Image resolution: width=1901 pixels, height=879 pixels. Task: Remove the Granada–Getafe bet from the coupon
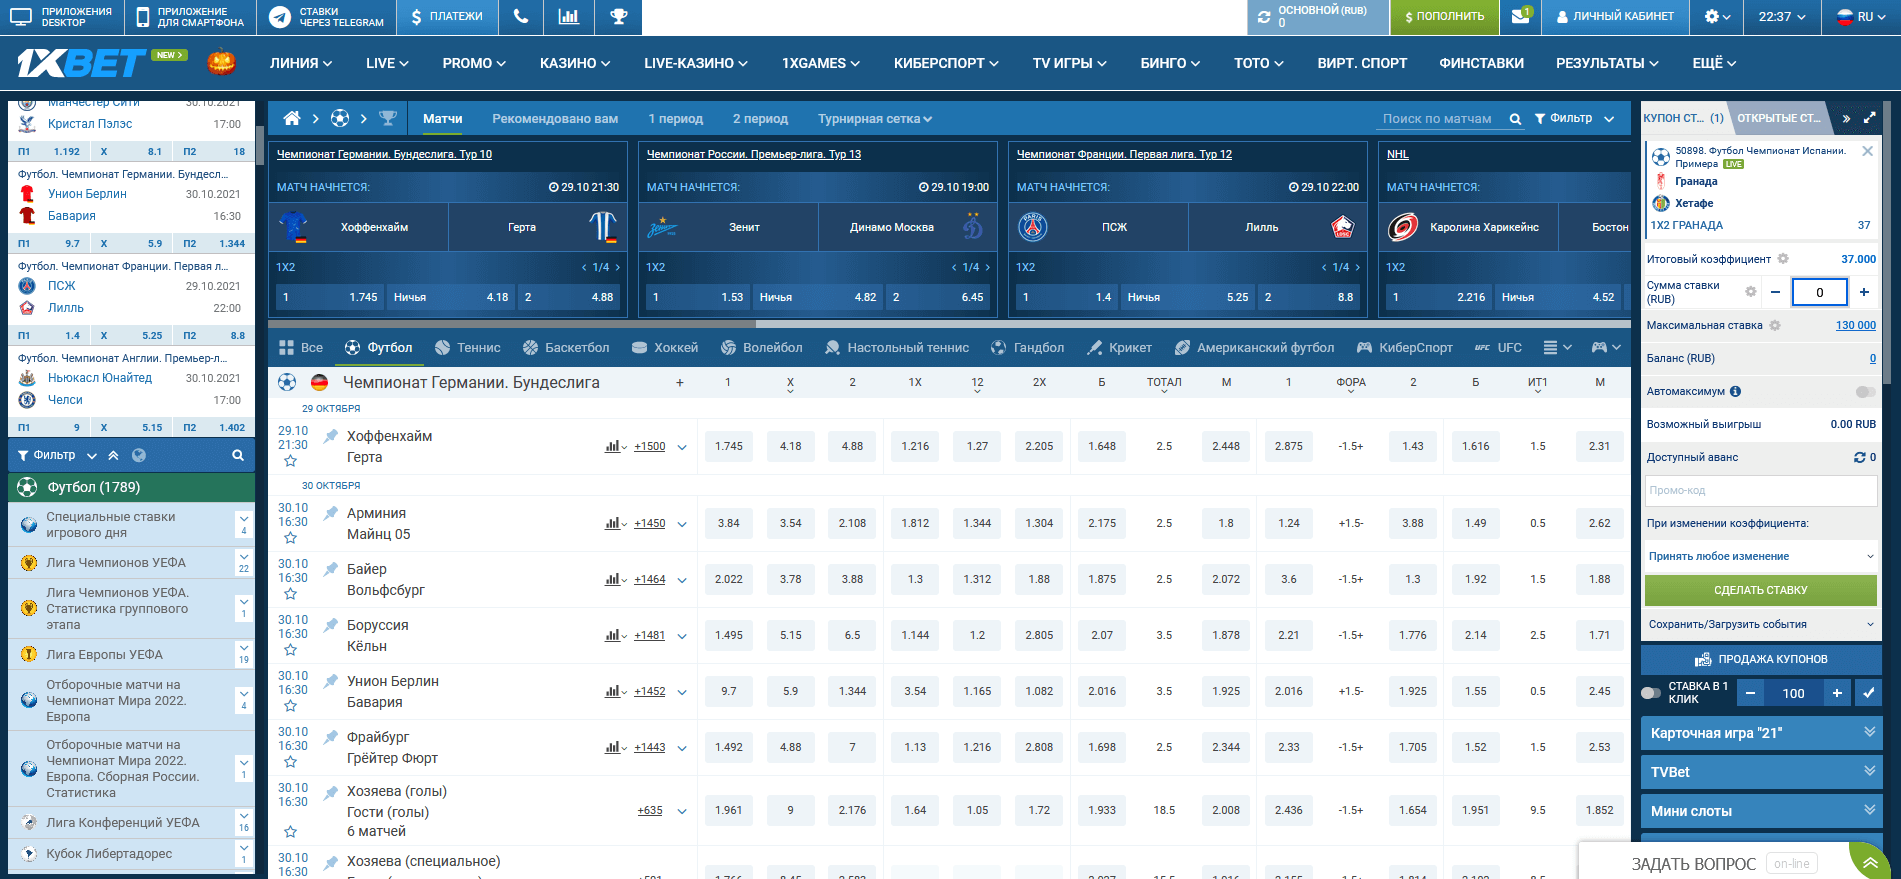pos(1867,151)
